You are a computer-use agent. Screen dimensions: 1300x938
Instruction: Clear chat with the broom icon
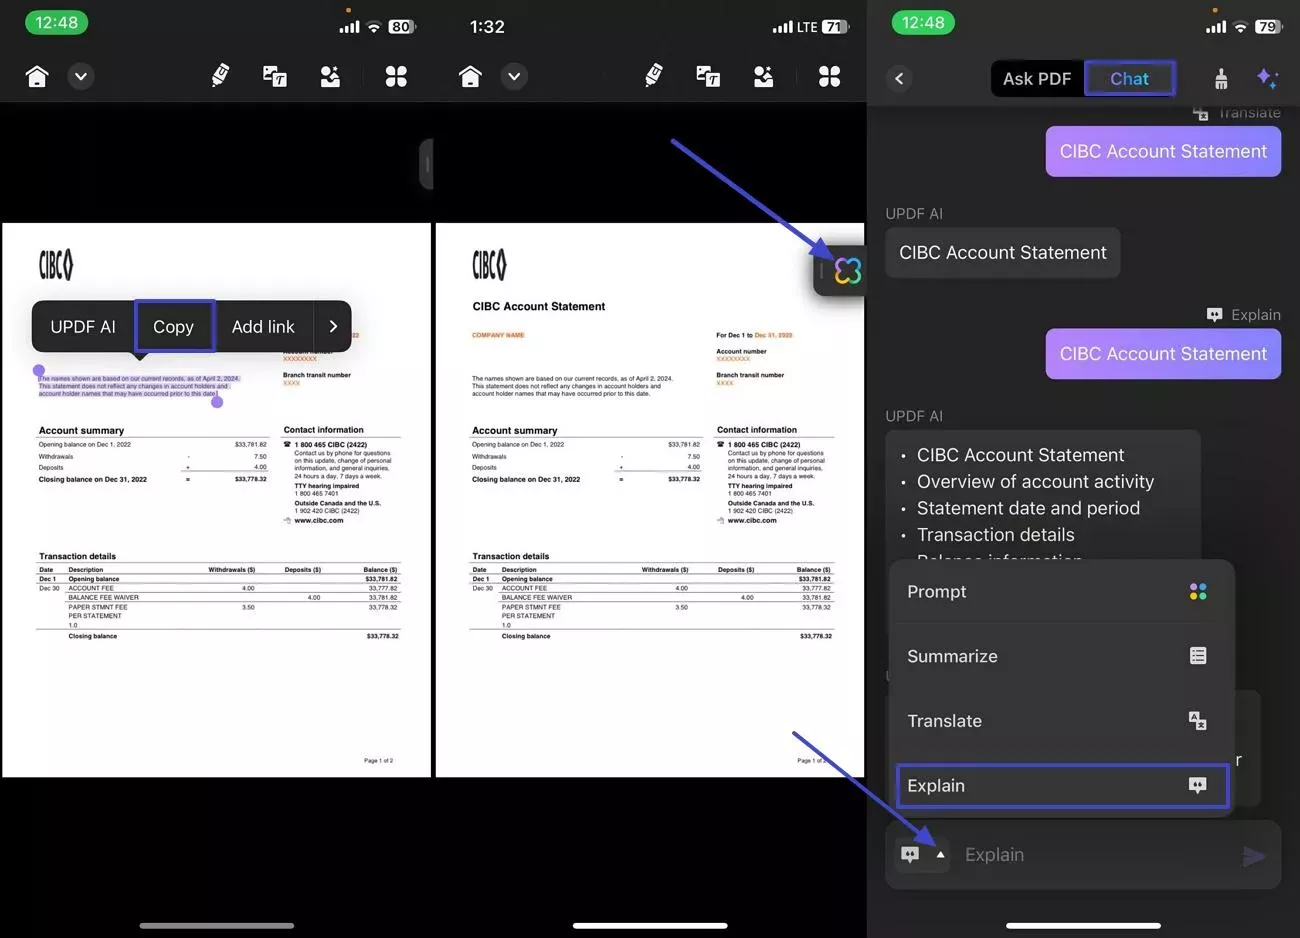(x=1221, y=79)
